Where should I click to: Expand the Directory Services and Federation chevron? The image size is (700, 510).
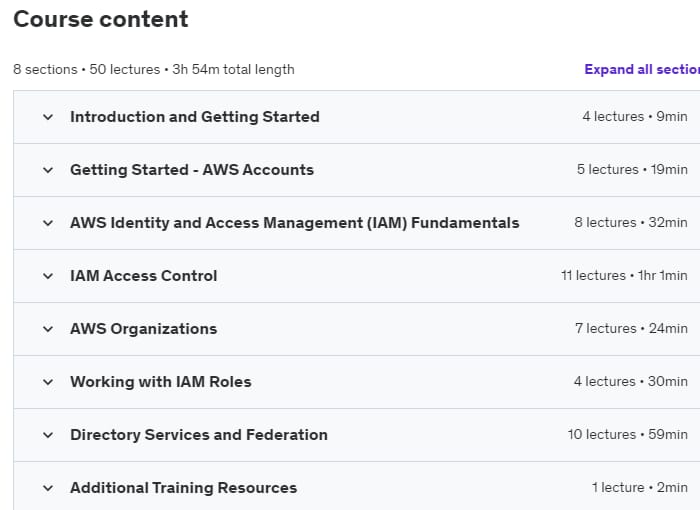click(48, 435)
